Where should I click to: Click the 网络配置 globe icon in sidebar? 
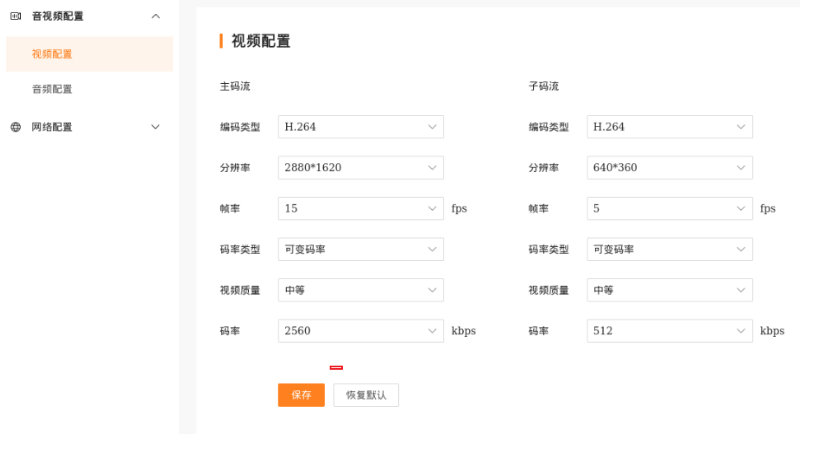15,127
